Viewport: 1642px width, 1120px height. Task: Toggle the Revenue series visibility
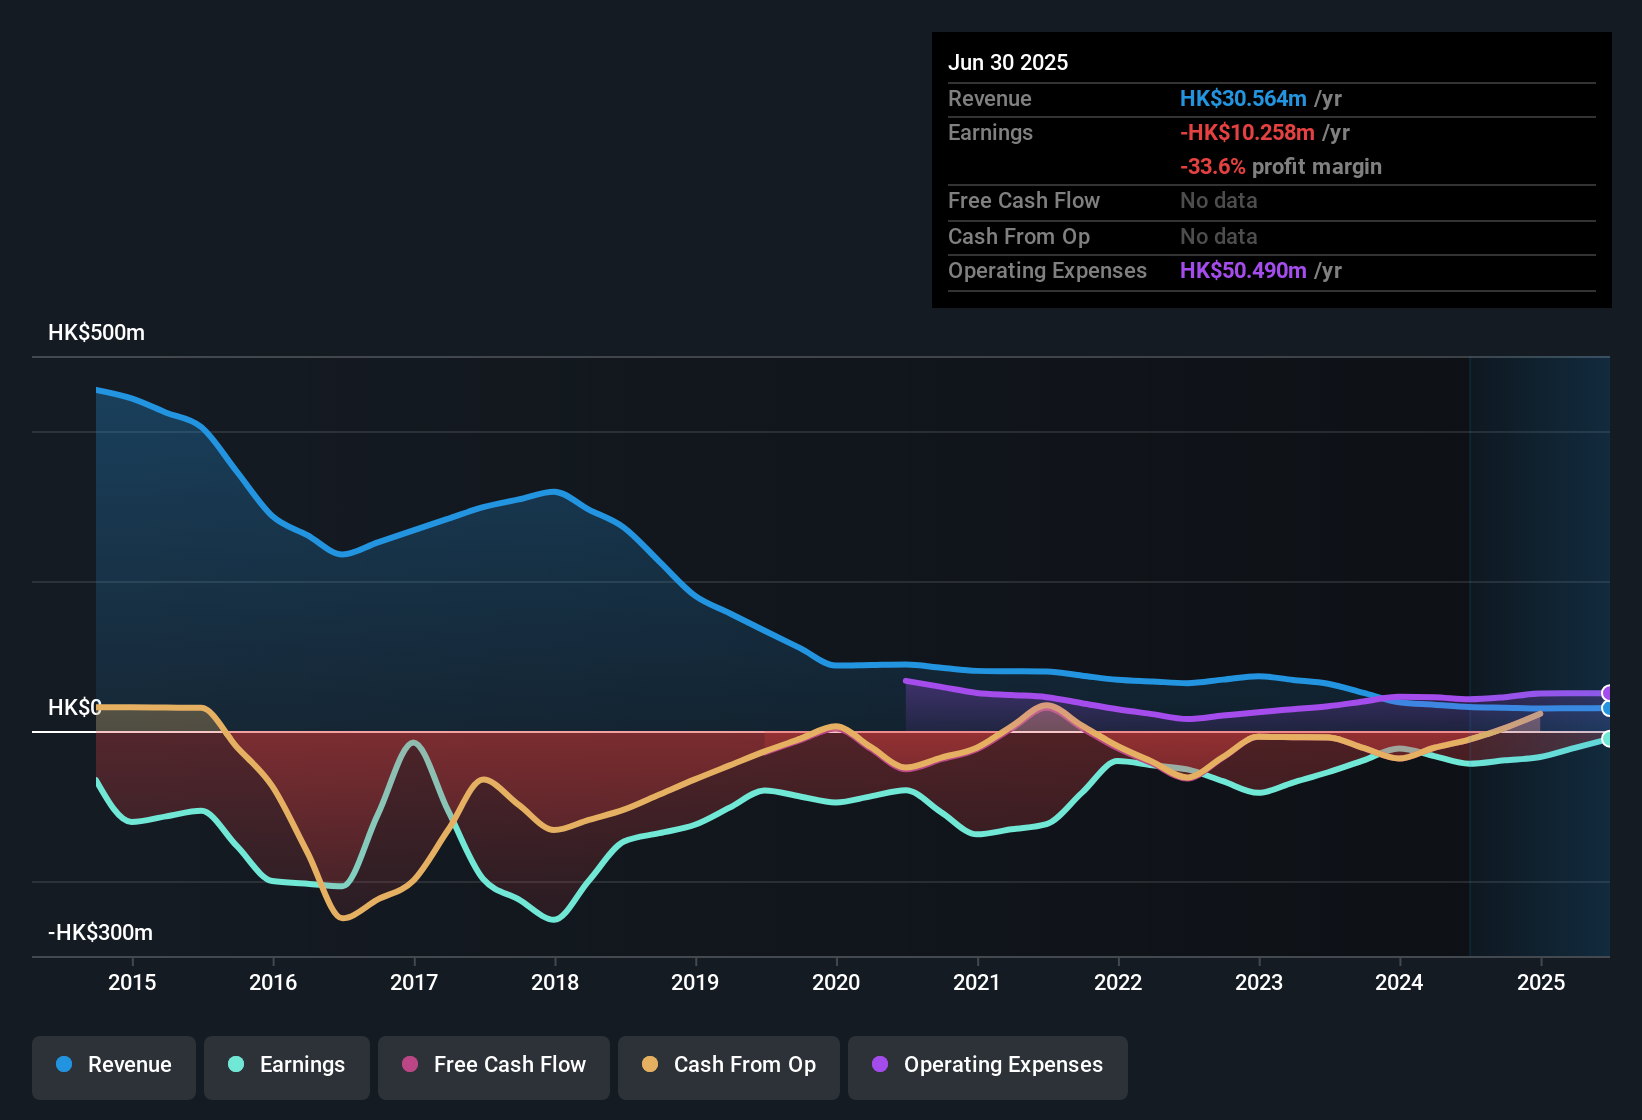click(113, 1065)
